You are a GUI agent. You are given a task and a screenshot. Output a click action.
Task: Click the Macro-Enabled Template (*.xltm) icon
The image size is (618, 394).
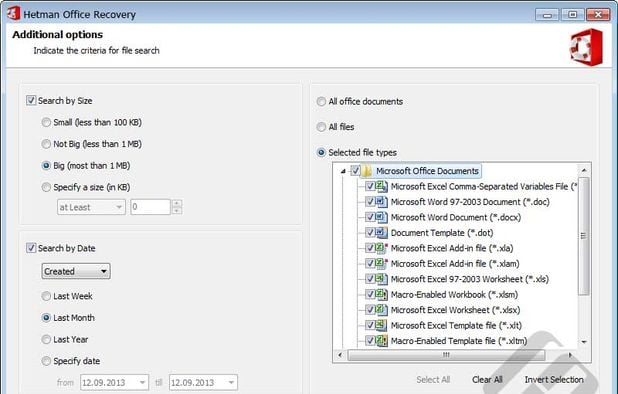coord(381,341)
